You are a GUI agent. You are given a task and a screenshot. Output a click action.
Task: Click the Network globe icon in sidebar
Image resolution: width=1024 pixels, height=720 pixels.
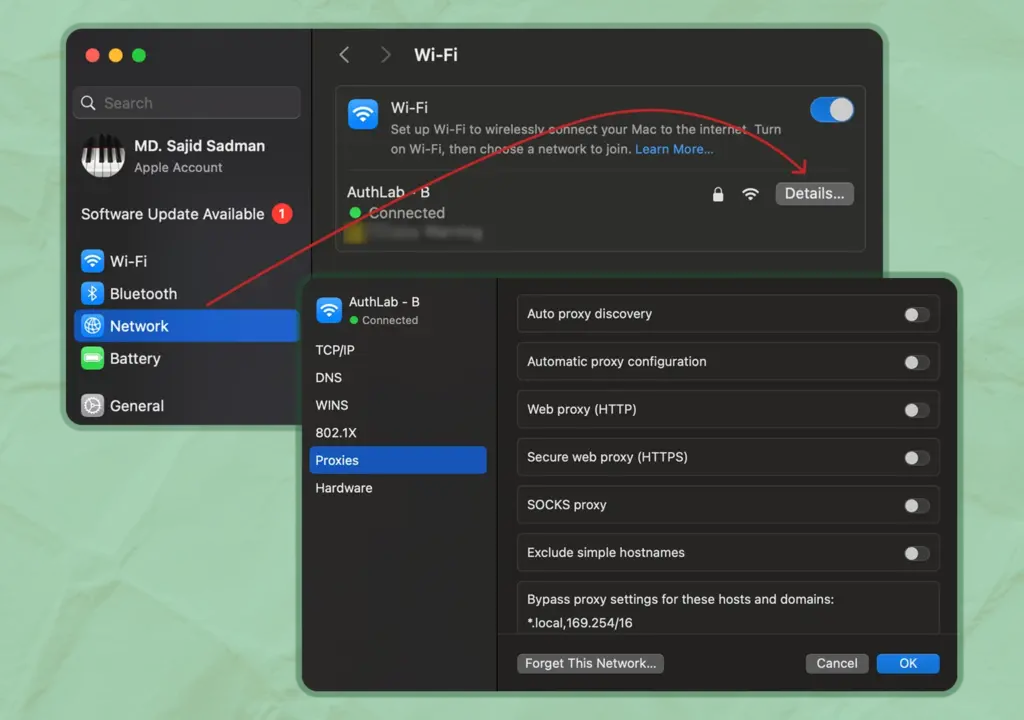click(92, 325)
